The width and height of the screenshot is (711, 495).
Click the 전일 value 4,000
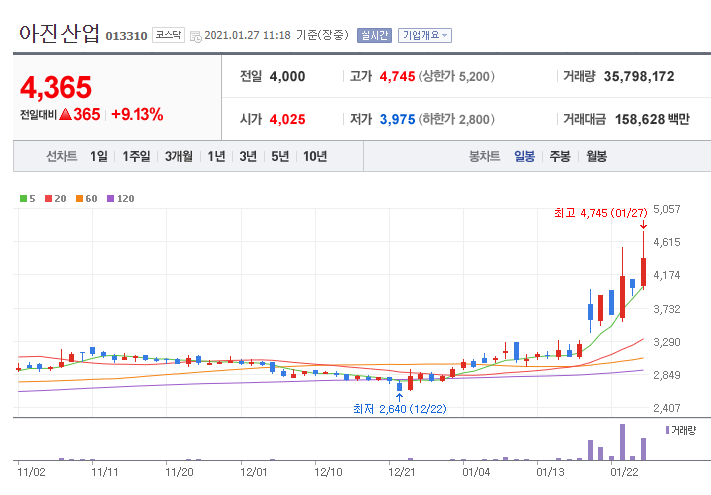[x=287, y=76]
